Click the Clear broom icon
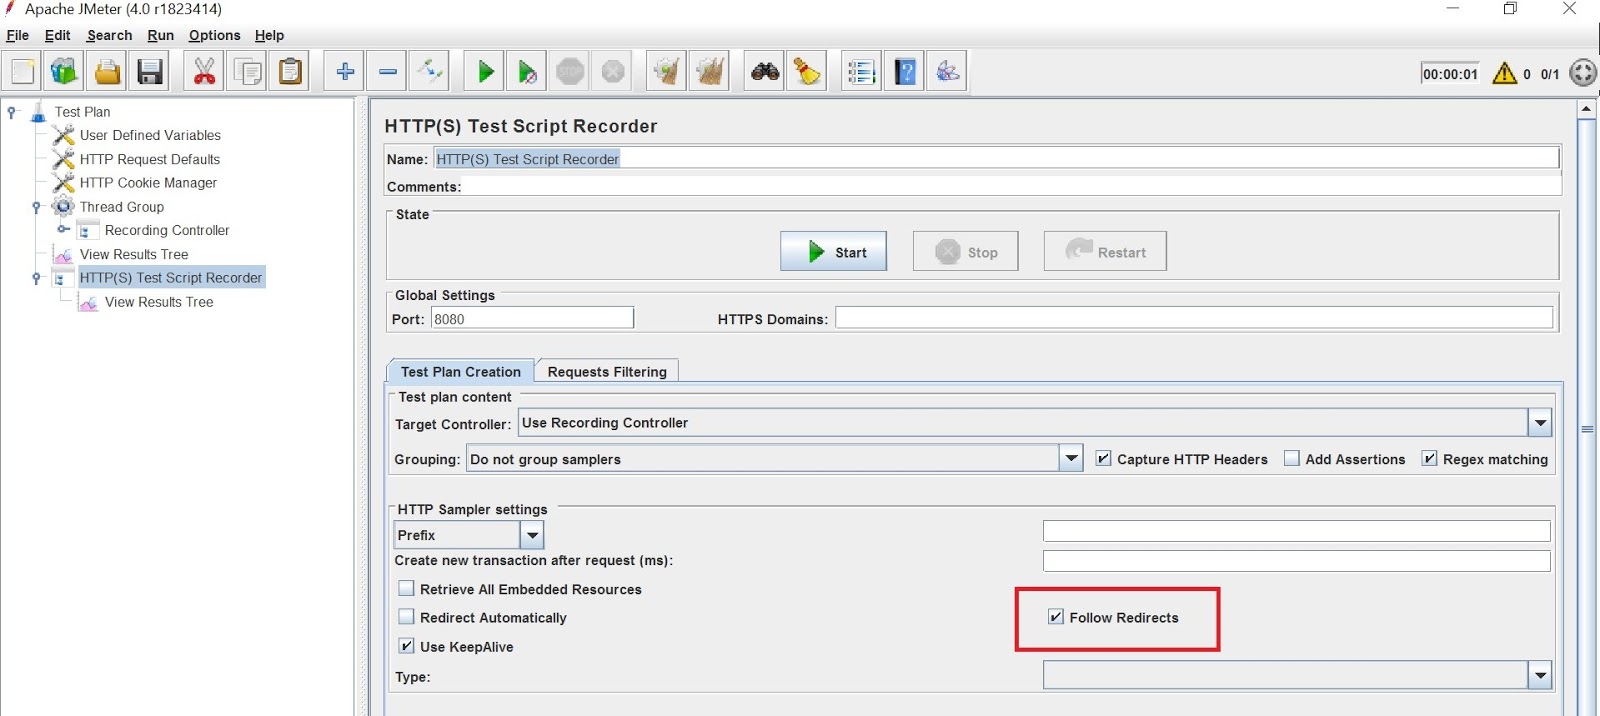 667,72
